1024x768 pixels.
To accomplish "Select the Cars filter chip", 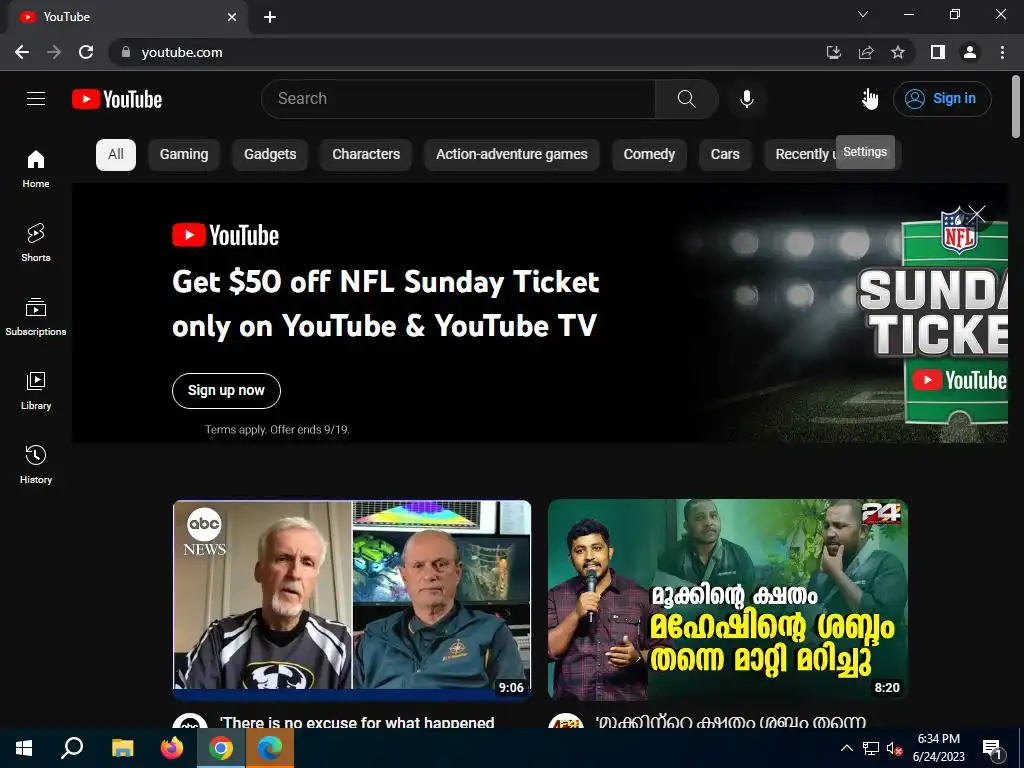I will (x=725, y=155).
